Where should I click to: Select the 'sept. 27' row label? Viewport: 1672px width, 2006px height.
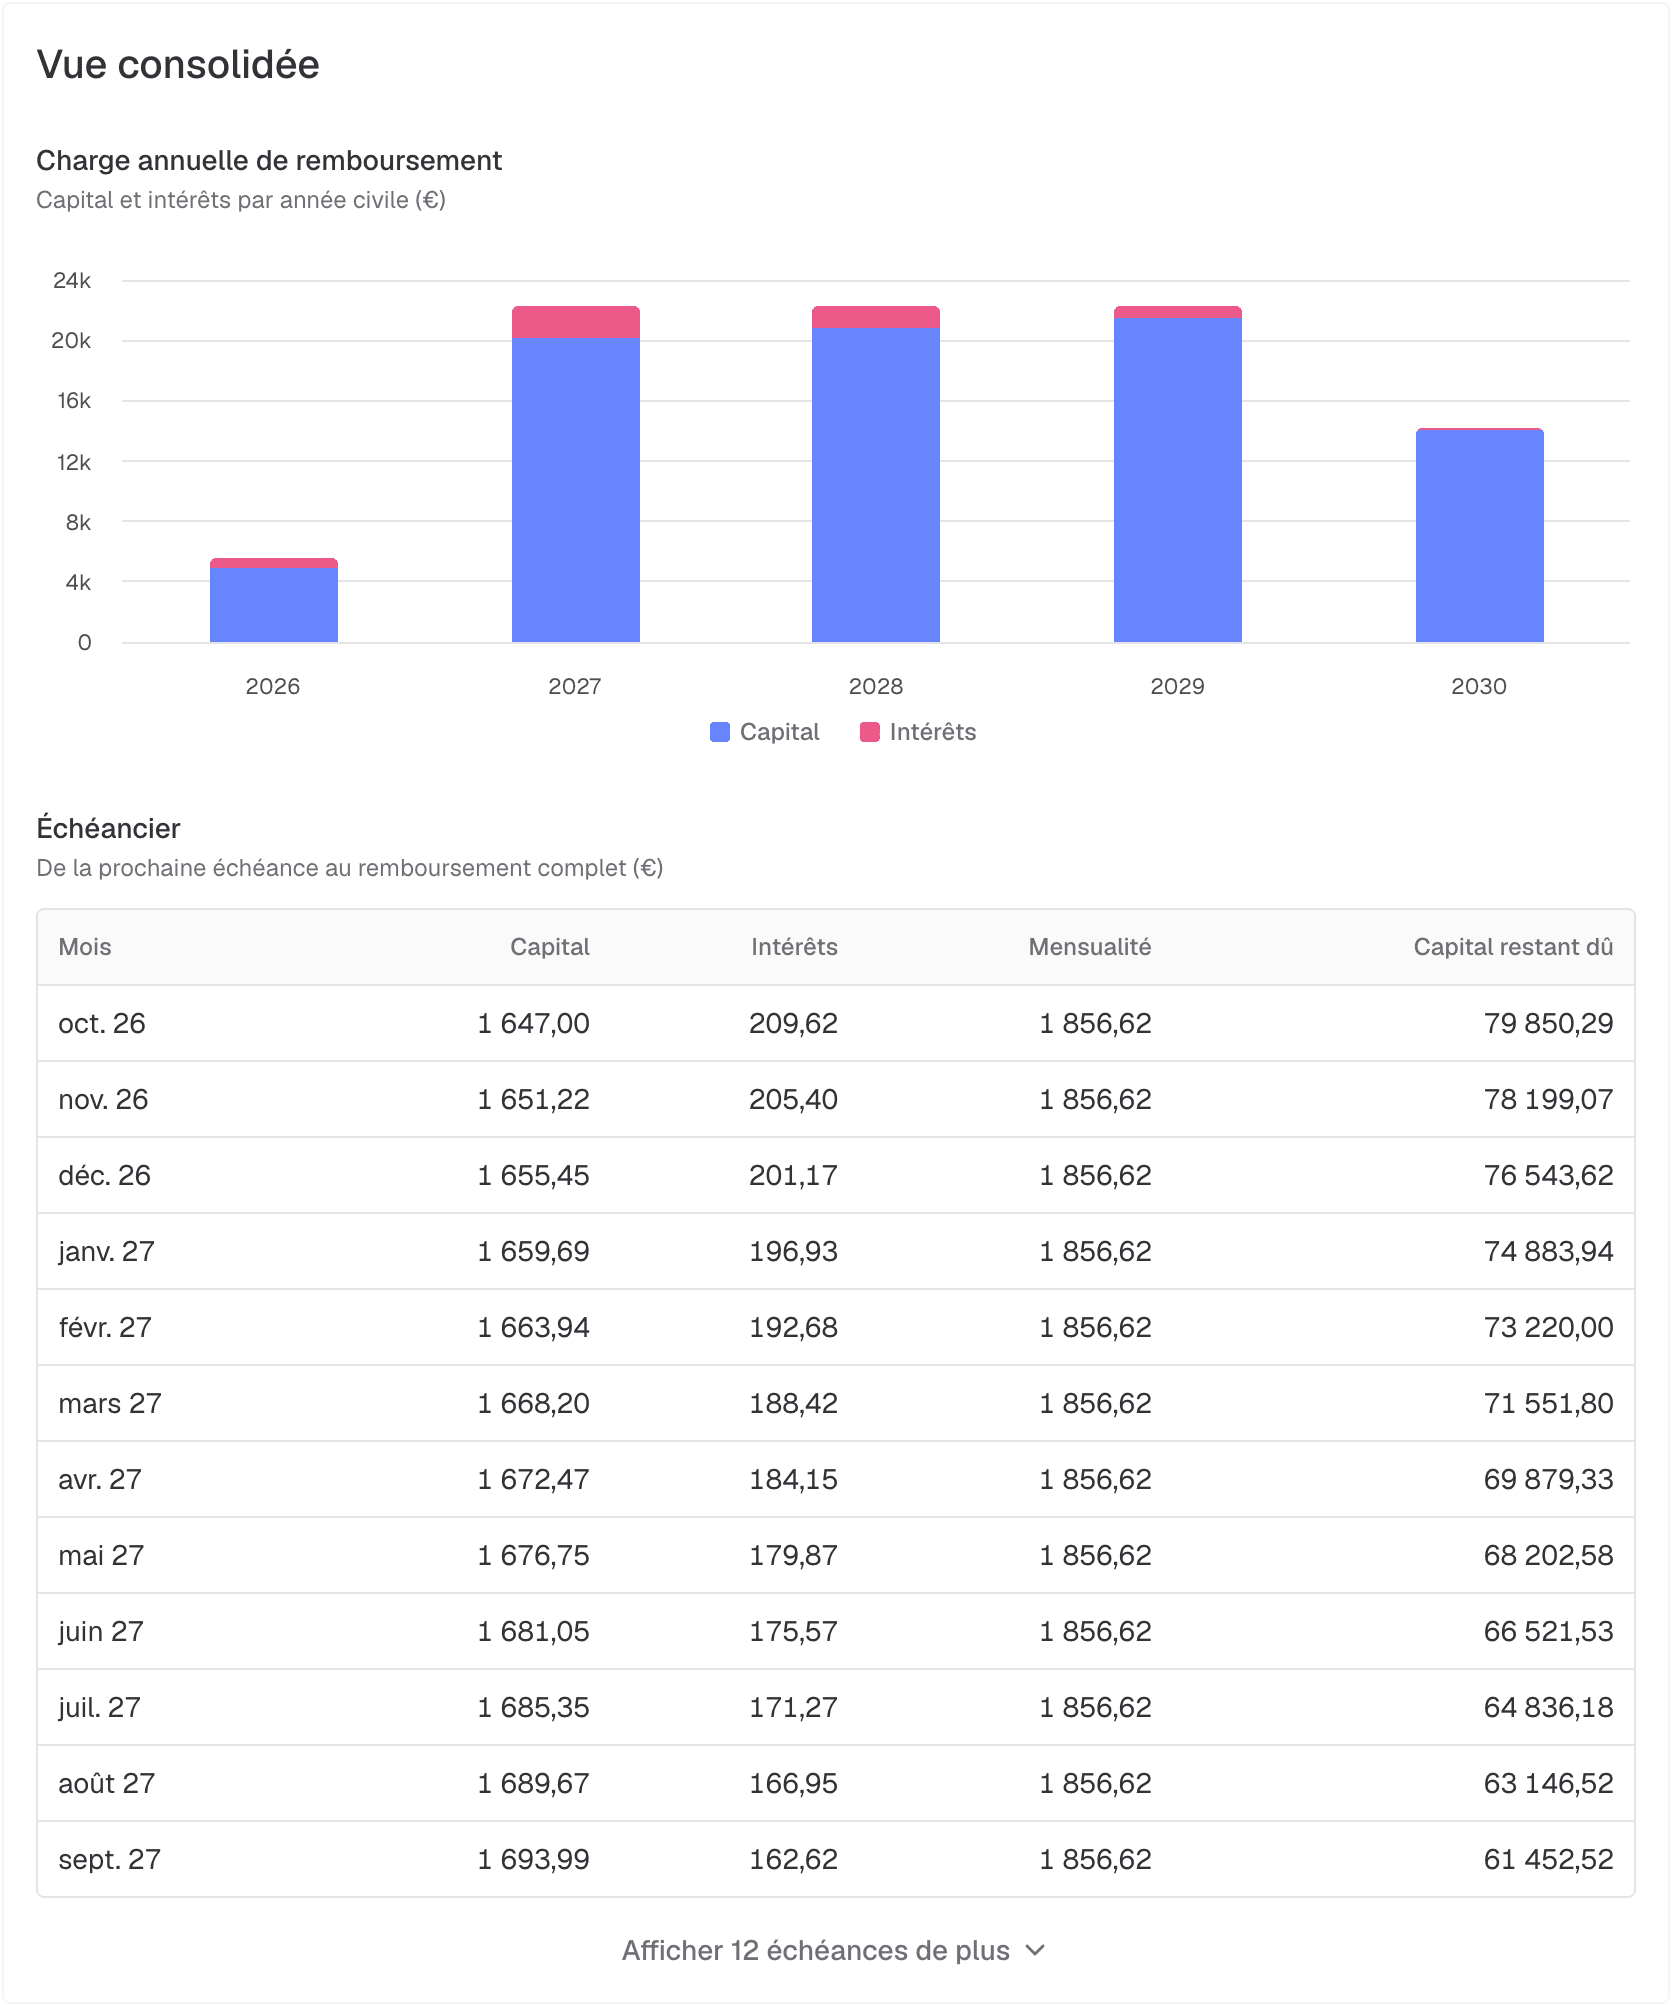(x=109, y=1859)
